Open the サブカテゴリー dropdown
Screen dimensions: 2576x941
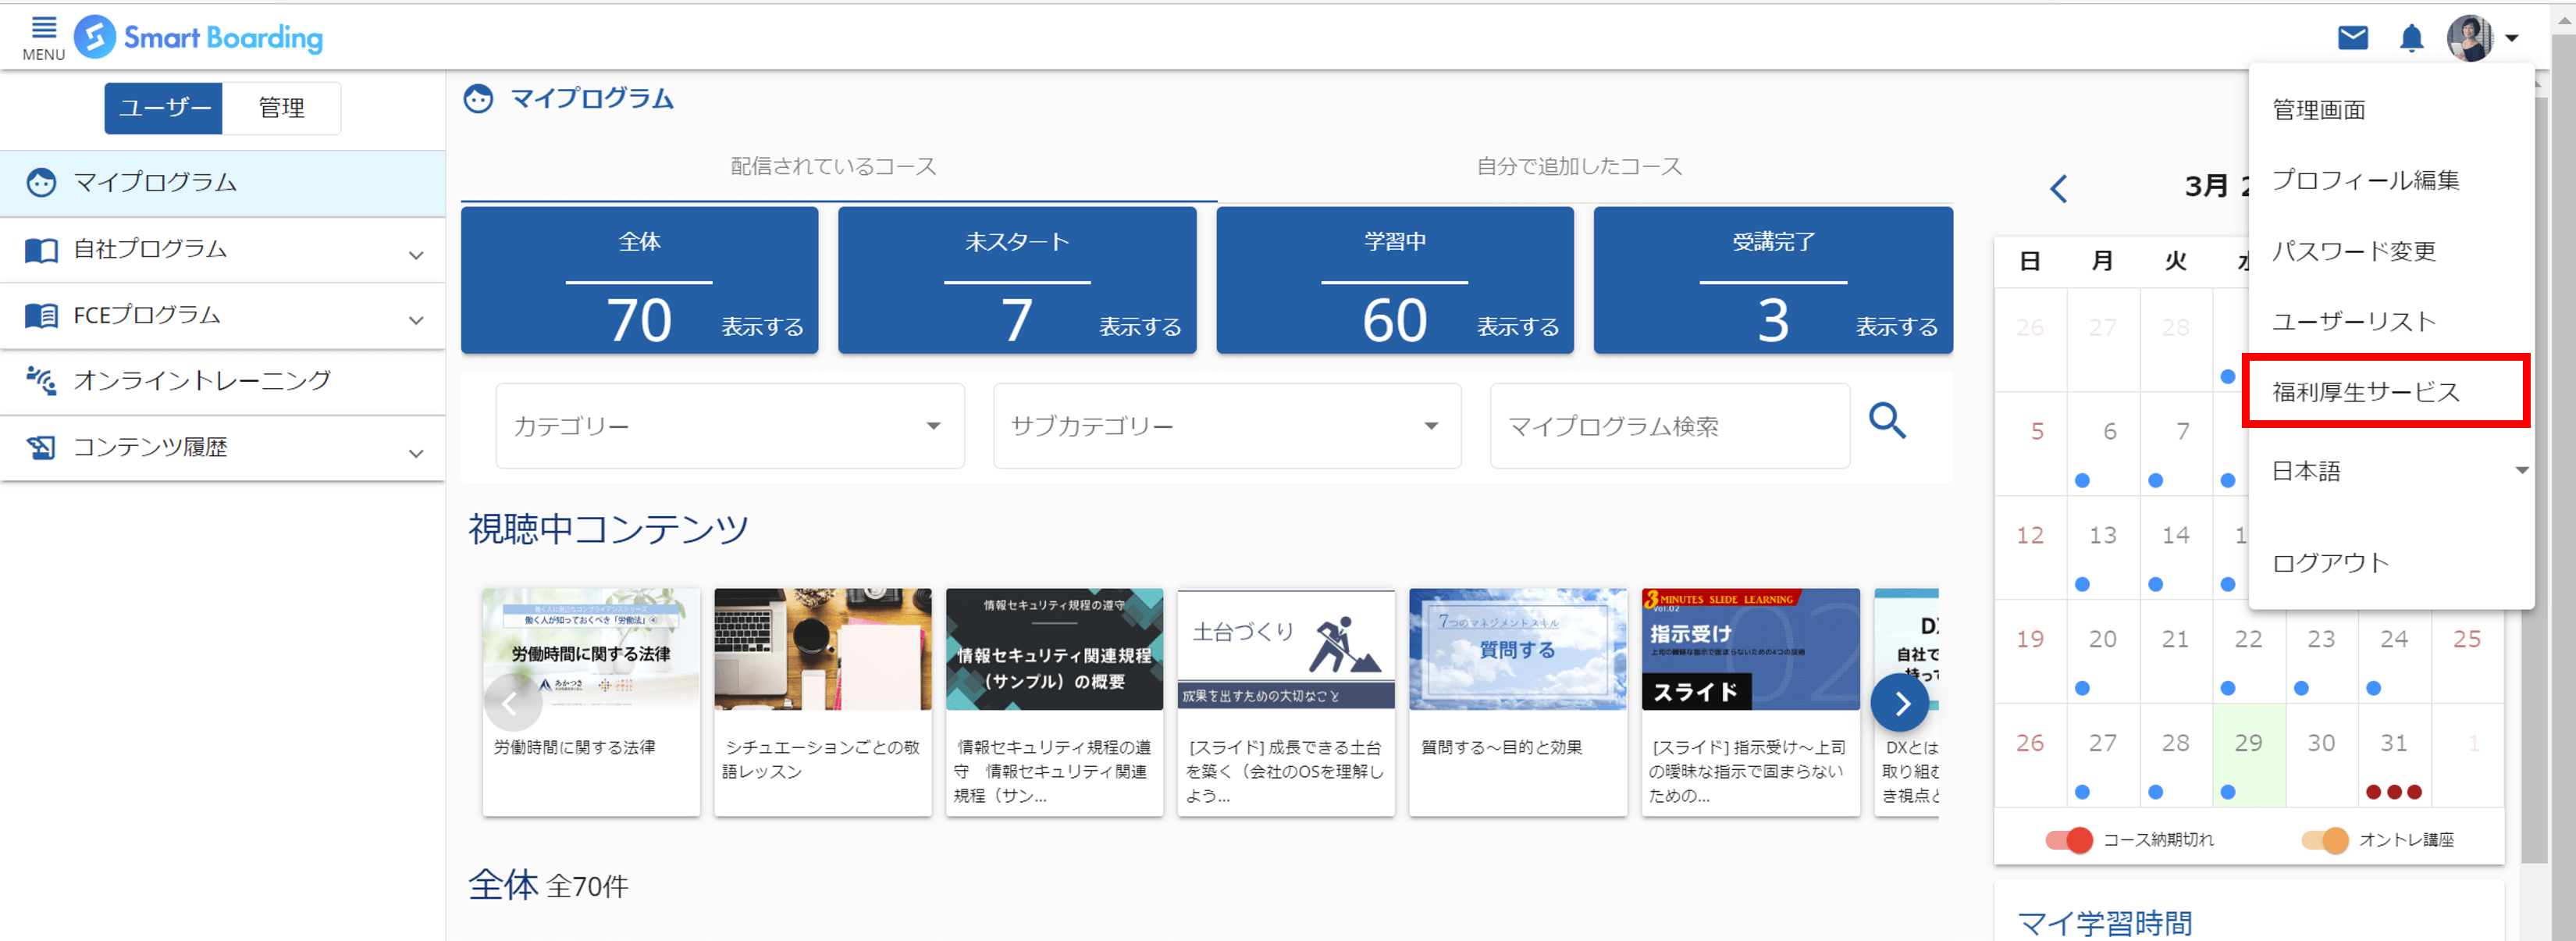[1226, 426]
